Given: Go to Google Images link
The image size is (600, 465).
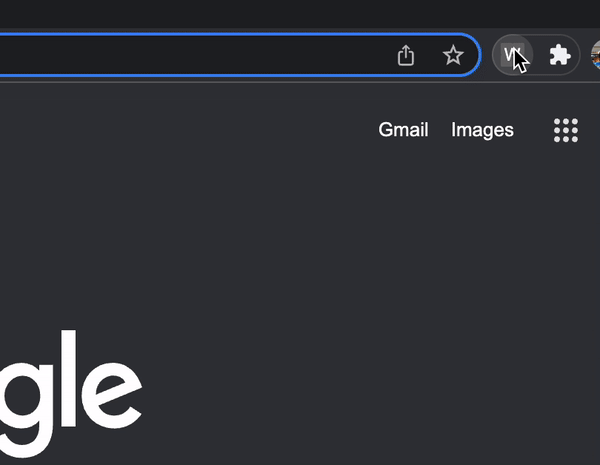Looking at the screenshot, I should (x=482, y=130).
